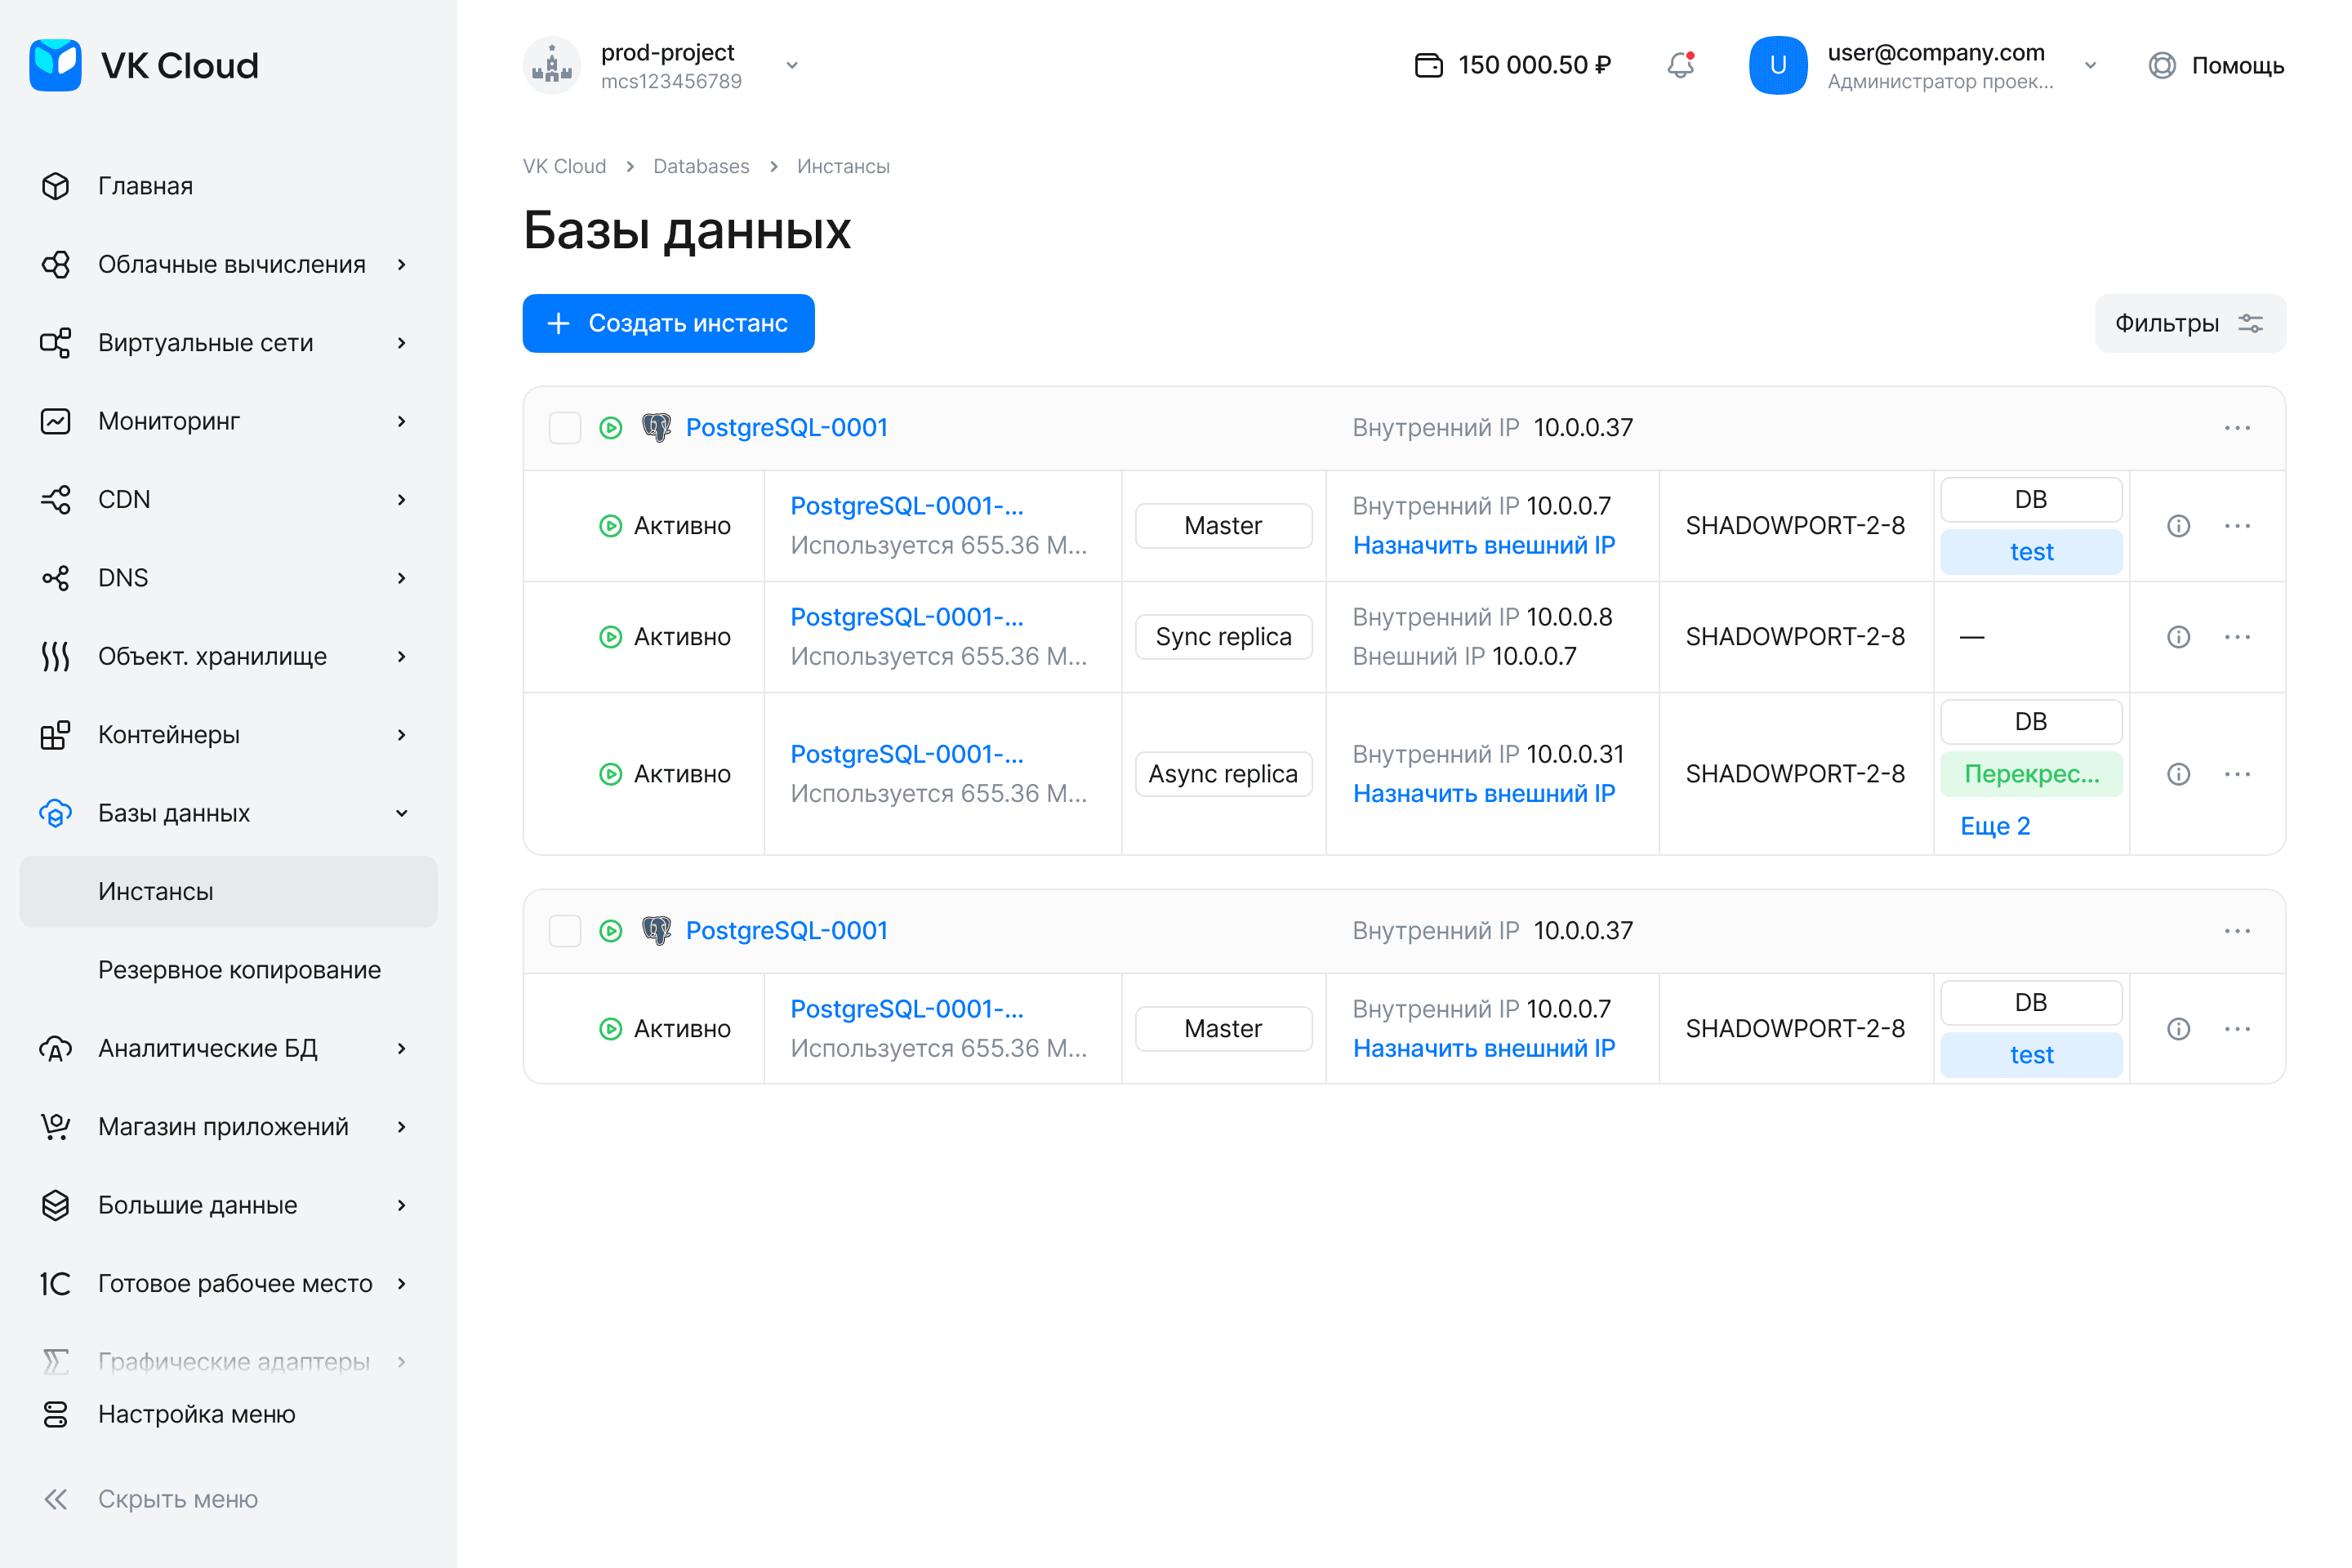Expand the prod-project selector dropdown
This screenshot has height=1568, width=2352.
[x=792, y=65]
